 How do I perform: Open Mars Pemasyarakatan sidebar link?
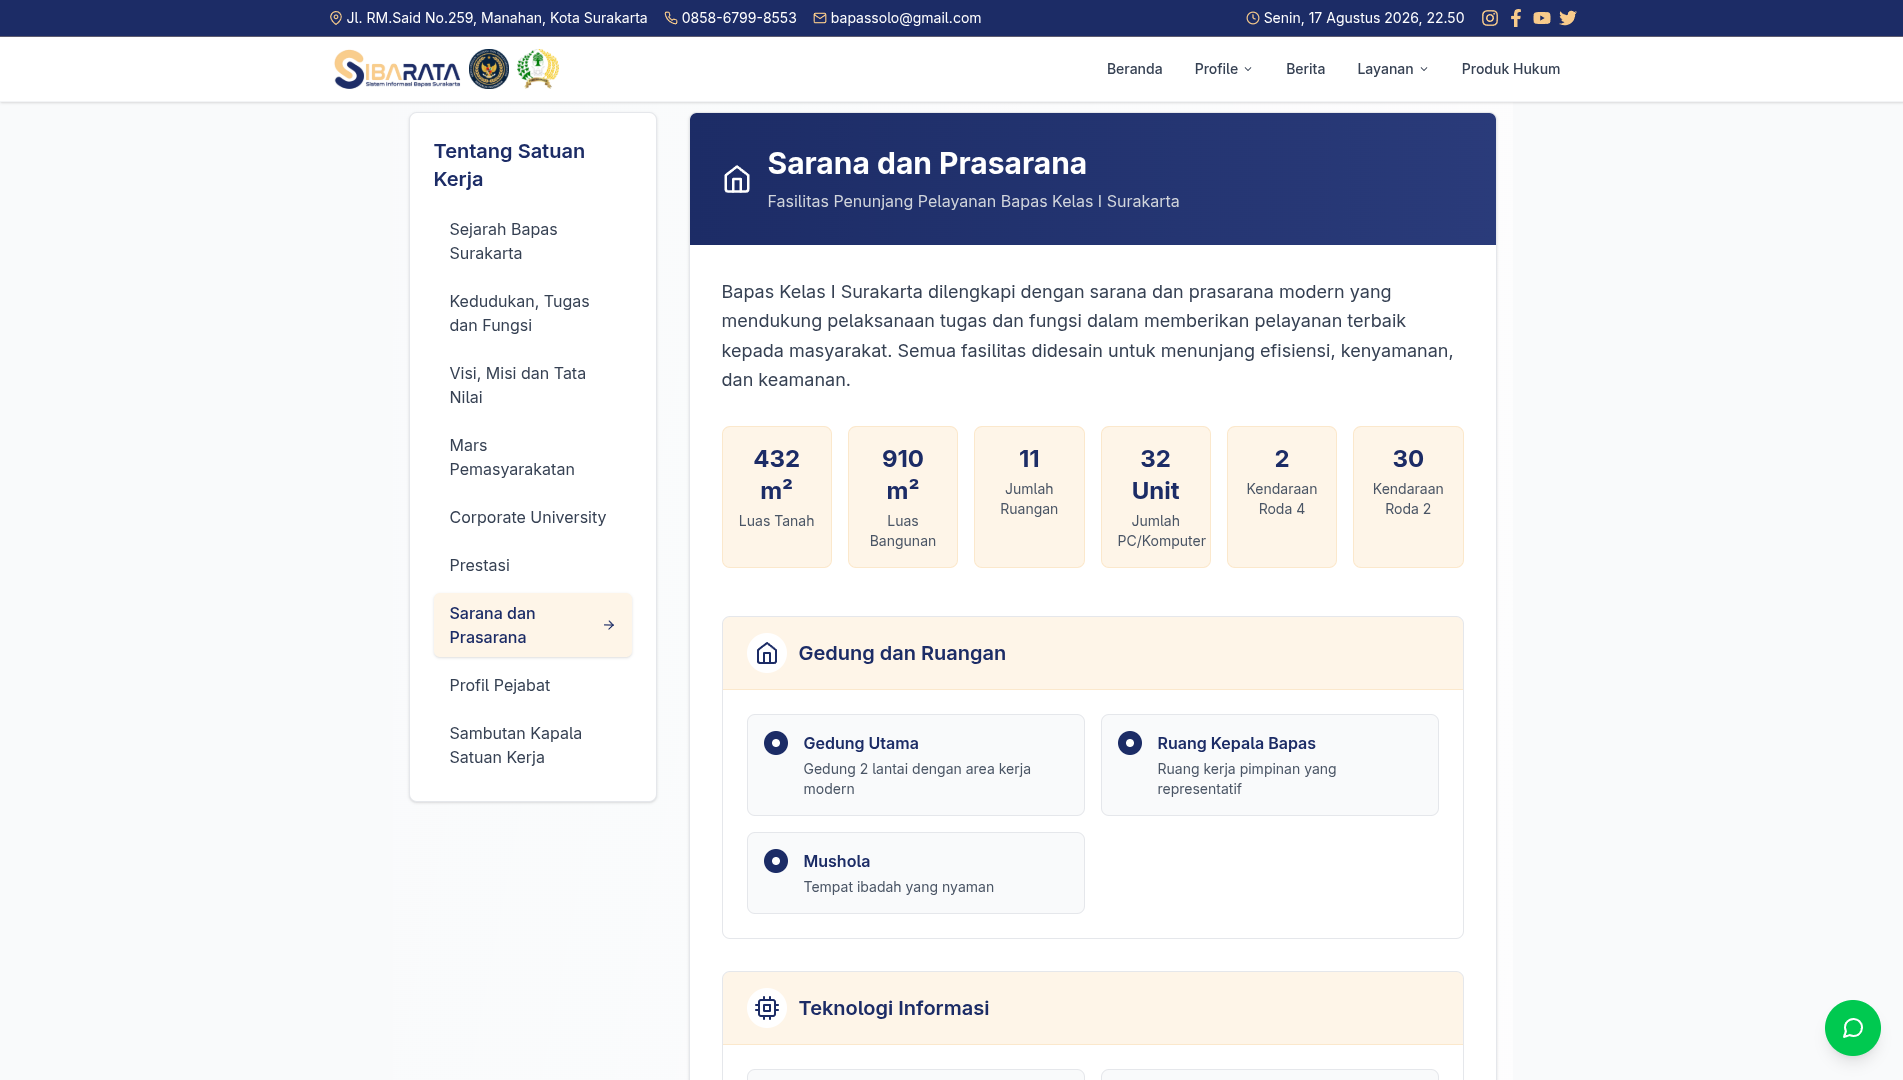[533, 457]
